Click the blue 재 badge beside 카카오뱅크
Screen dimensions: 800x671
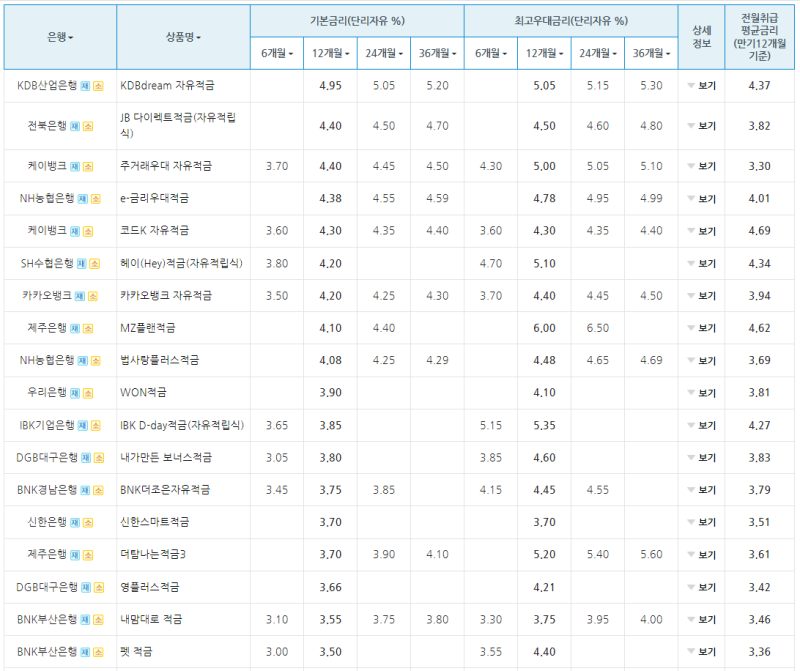[x=80, y=296]
